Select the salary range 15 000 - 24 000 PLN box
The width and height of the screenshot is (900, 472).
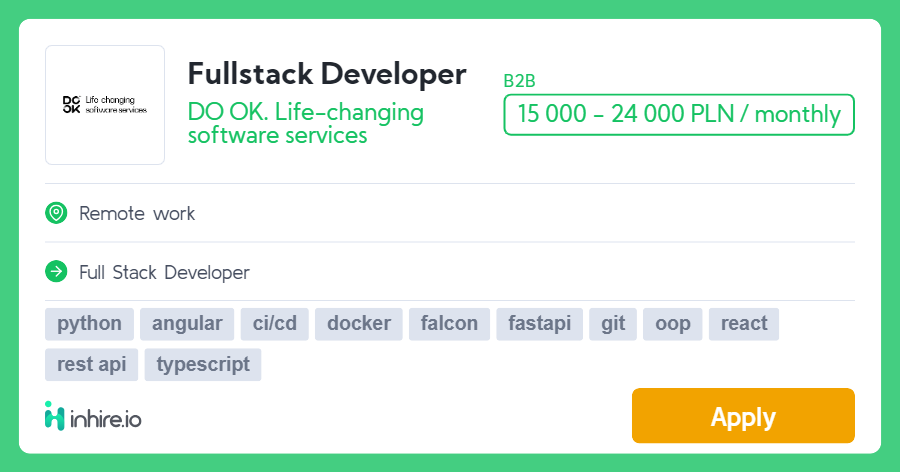(679, 114)
